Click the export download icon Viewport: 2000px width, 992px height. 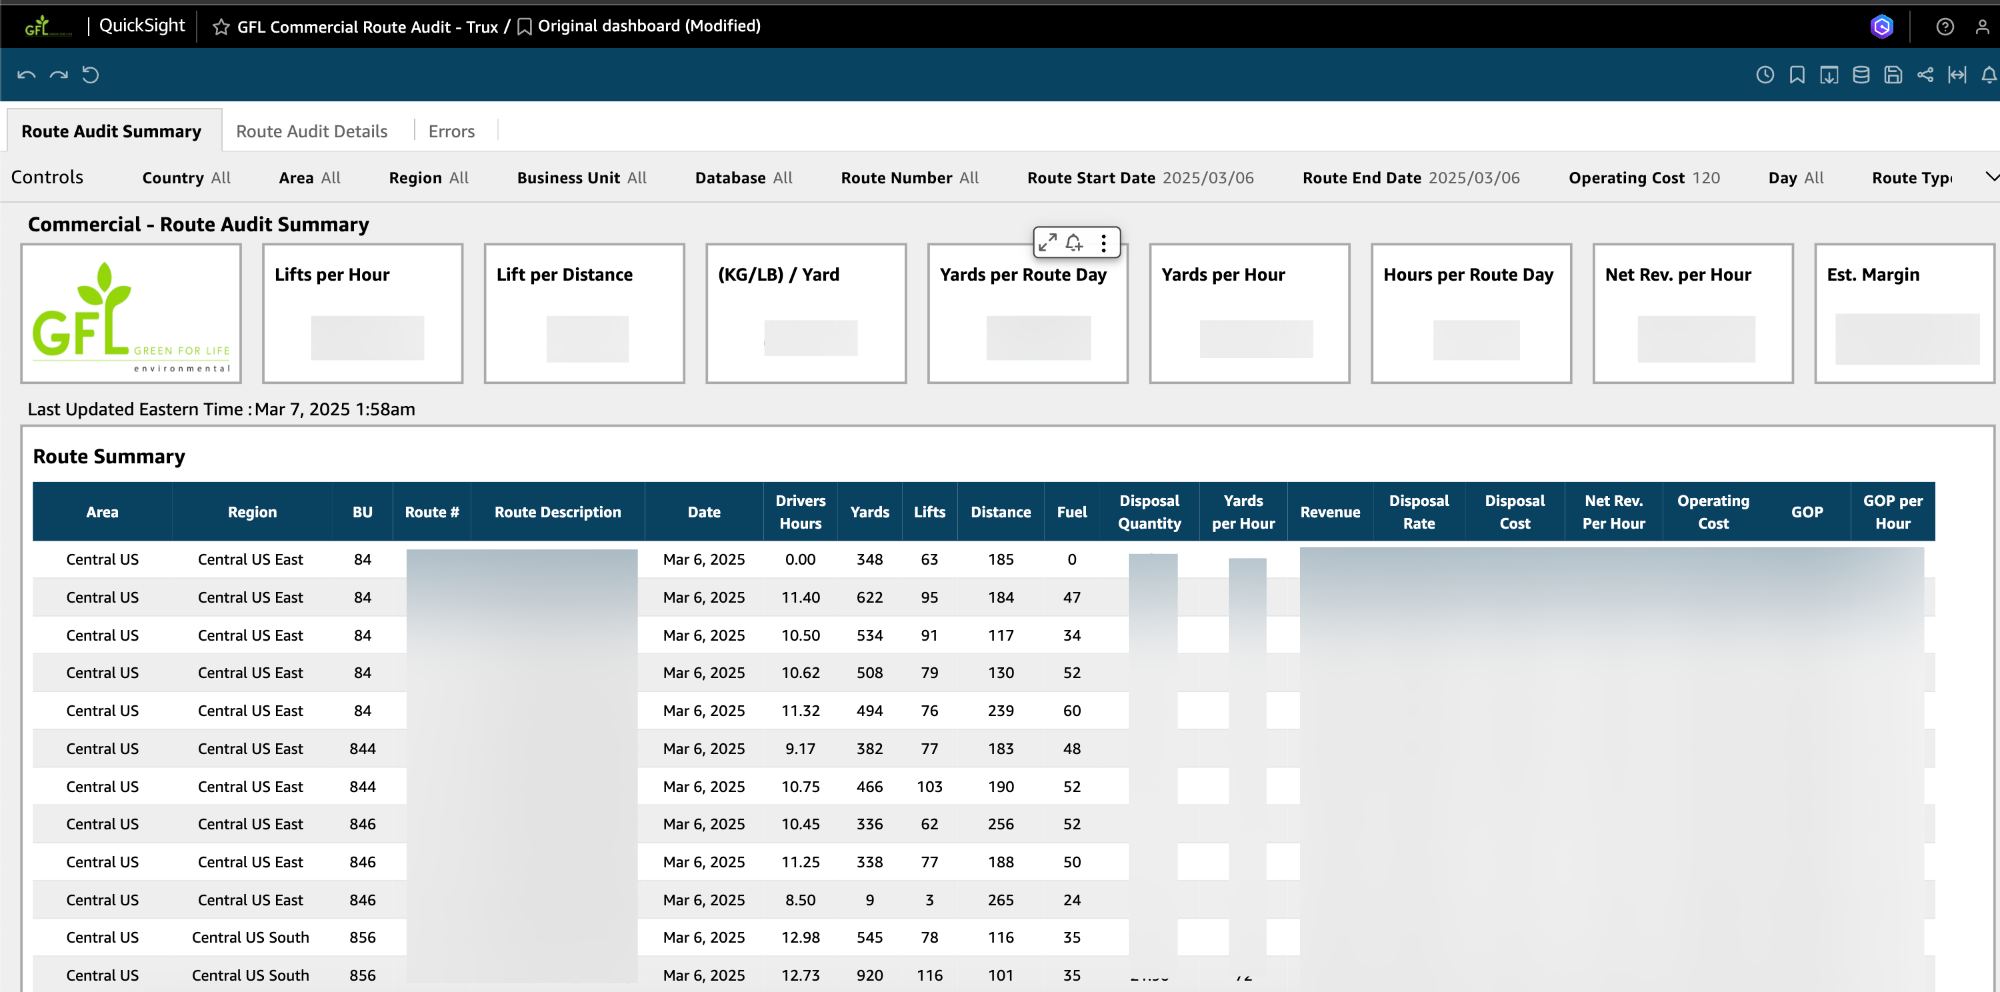click(x=1829, y=75)
